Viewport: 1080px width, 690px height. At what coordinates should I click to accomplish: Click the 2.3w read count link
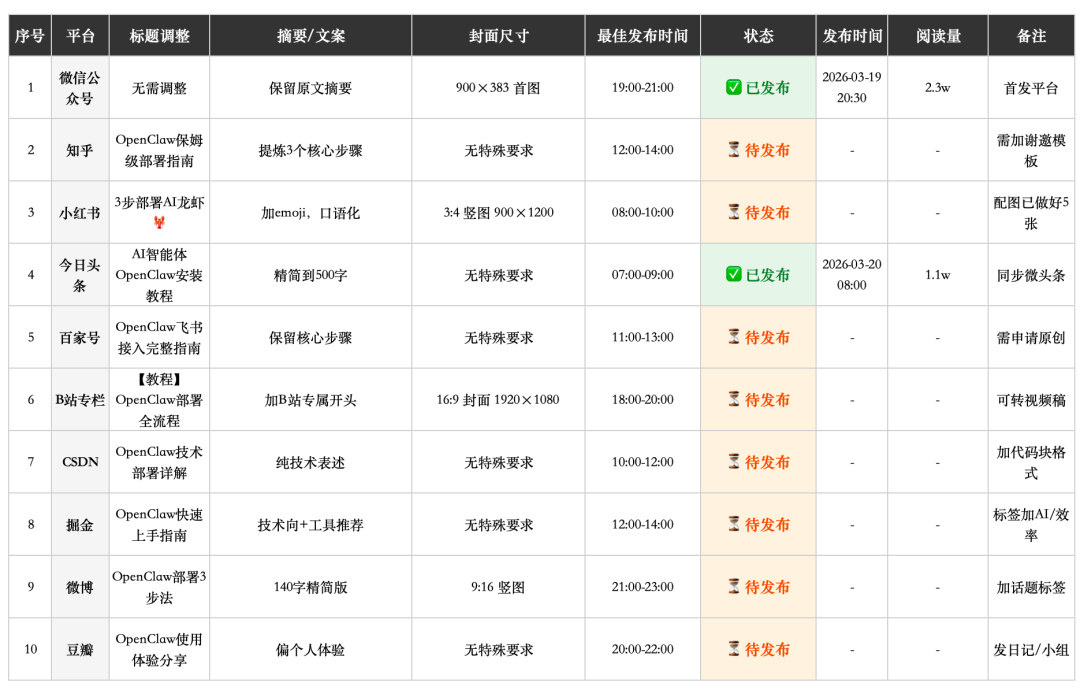[x=938, y=86]
